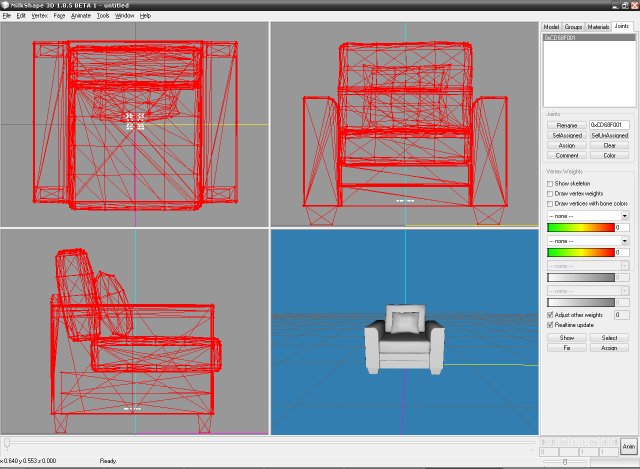Click the MilkShape 3D title bar icon

point(6,5)
